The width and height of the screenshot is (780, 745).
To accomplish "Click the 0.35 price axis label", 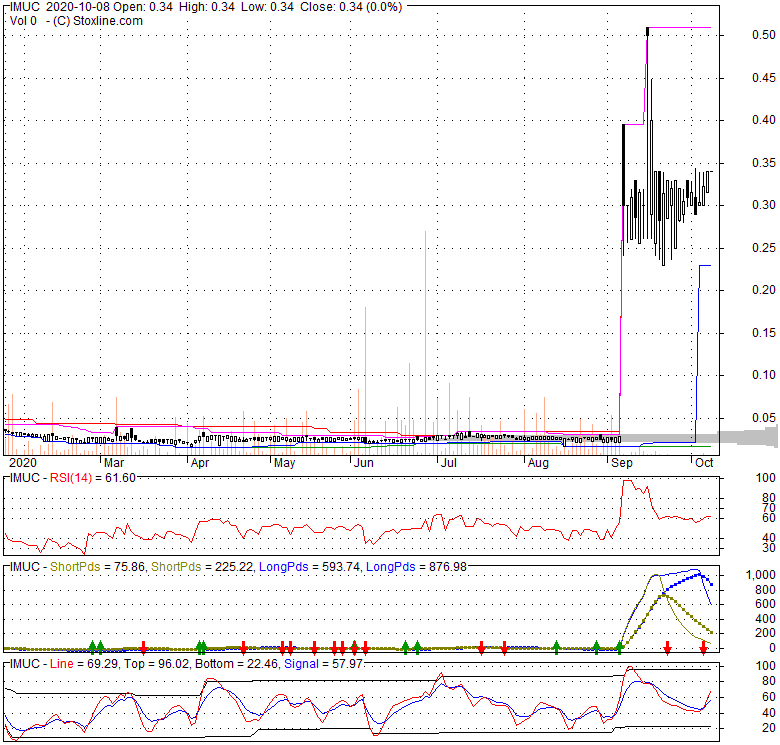I will (764, 163).
